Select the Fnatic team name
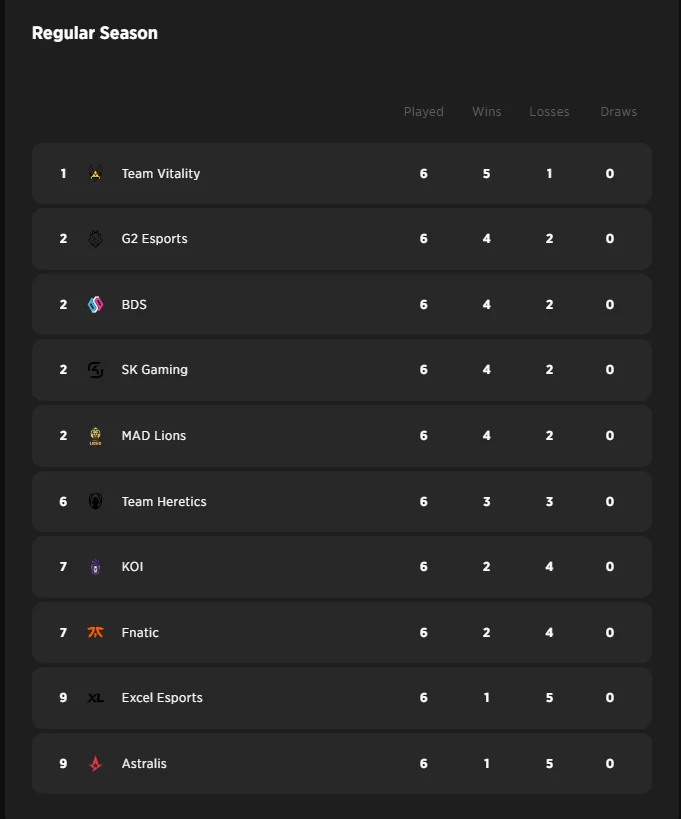 (140, 632)
